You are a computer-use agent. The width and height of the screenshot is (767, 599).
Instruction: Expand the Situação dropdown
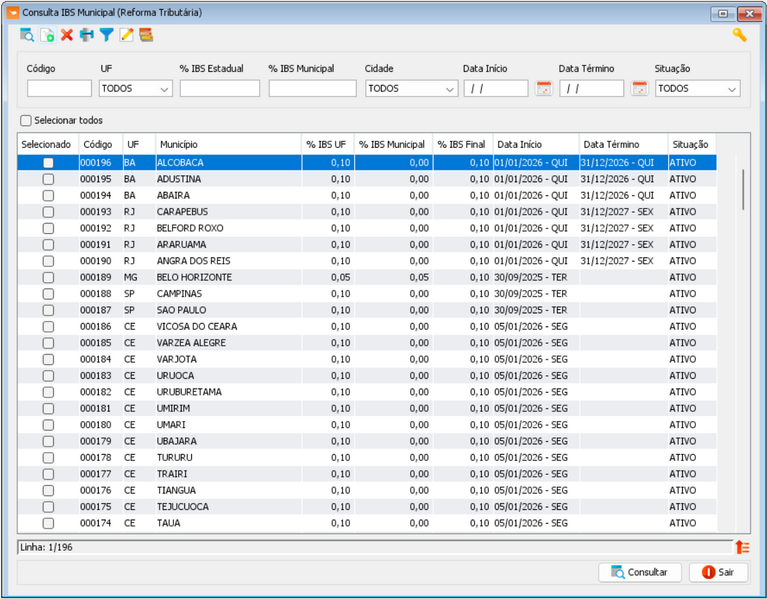pos(732,88)
